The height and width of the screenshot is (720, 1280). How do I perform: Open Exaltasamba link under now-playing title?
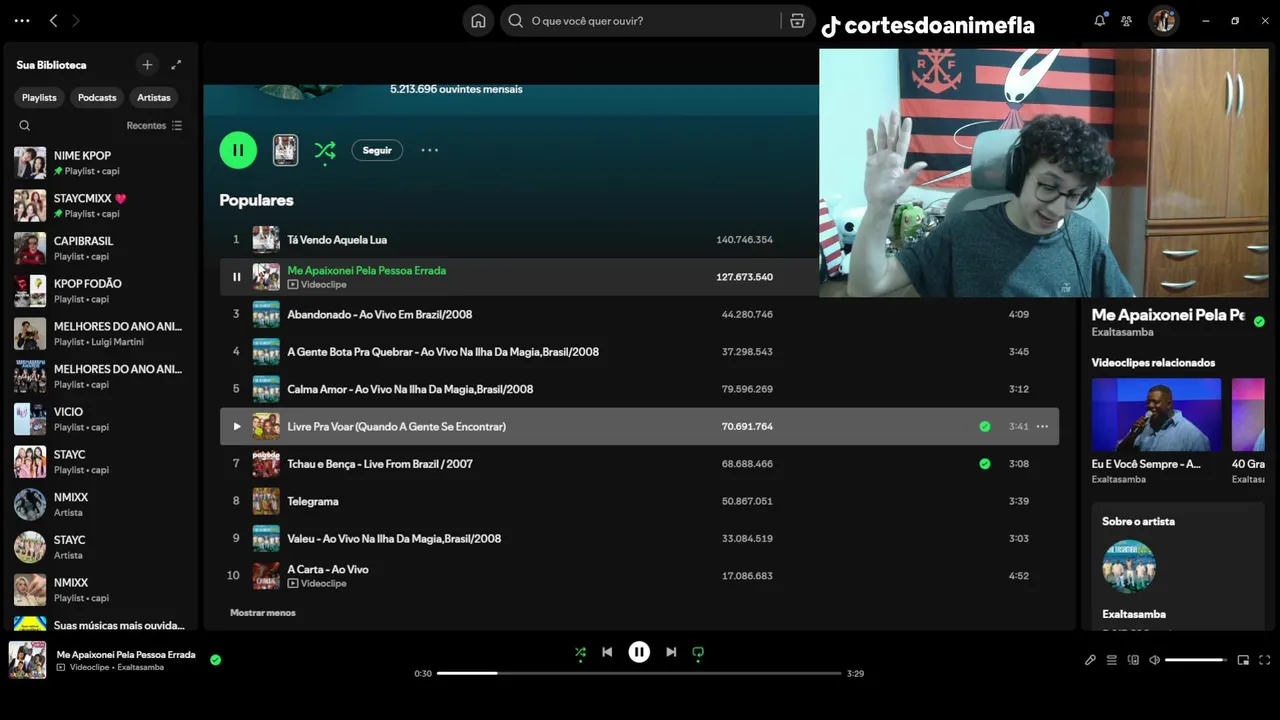tap(1122, 332)
